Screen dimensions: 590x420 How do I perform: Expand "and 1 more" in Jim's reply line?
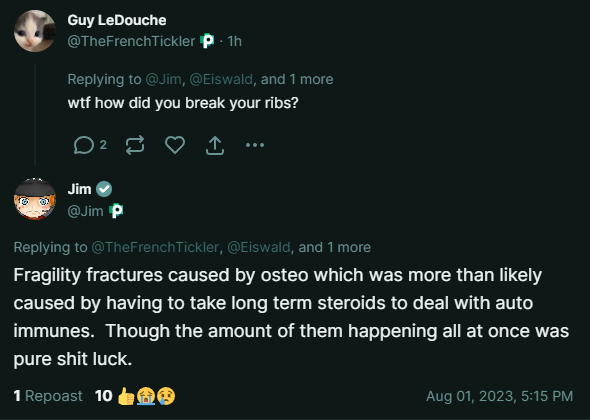[x=335, y=247]
